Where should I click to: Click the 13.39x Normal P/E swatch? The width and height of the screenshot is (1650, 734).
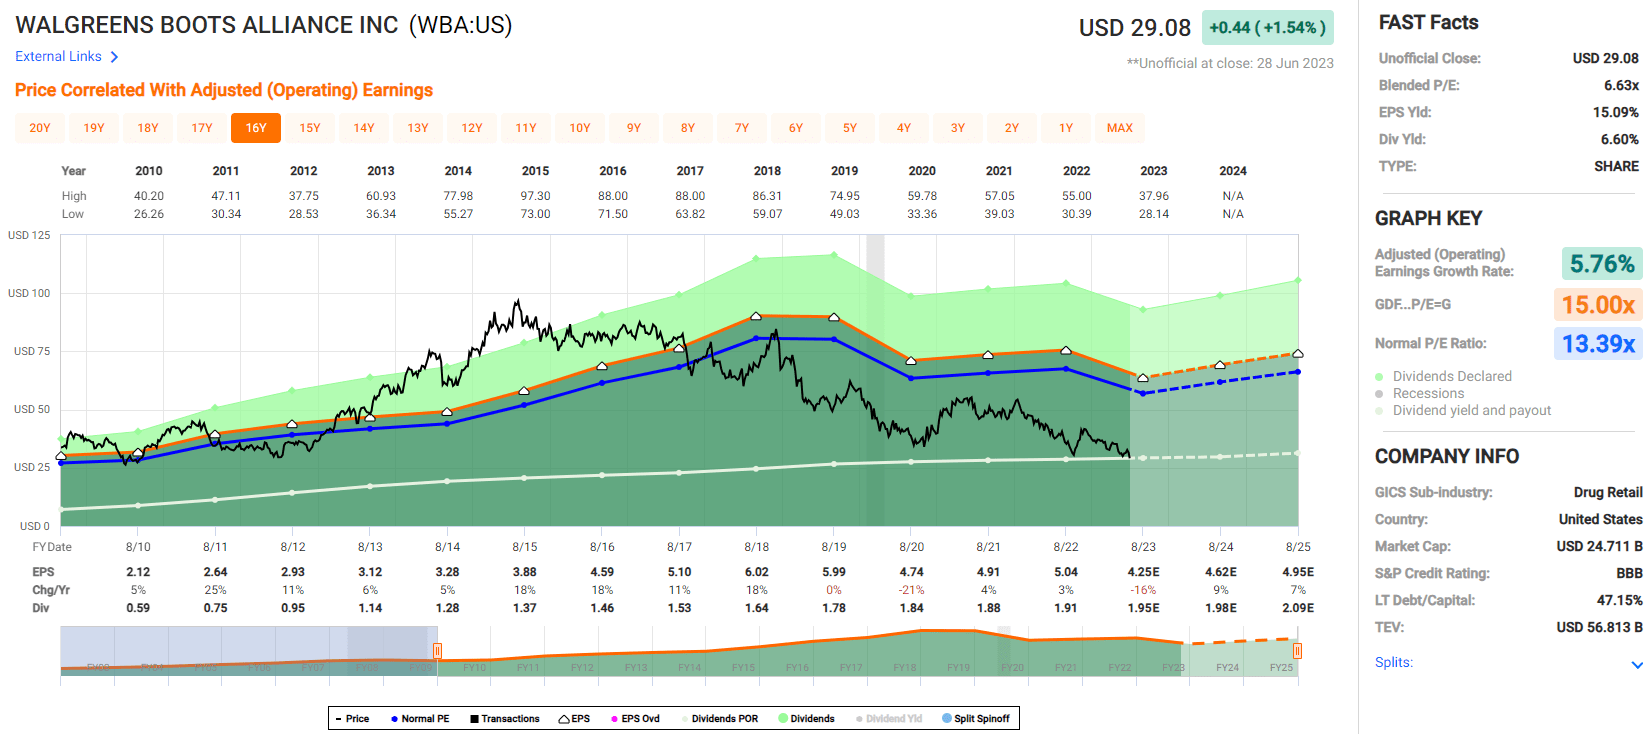pyautogui.click(x=1598, y=344)
